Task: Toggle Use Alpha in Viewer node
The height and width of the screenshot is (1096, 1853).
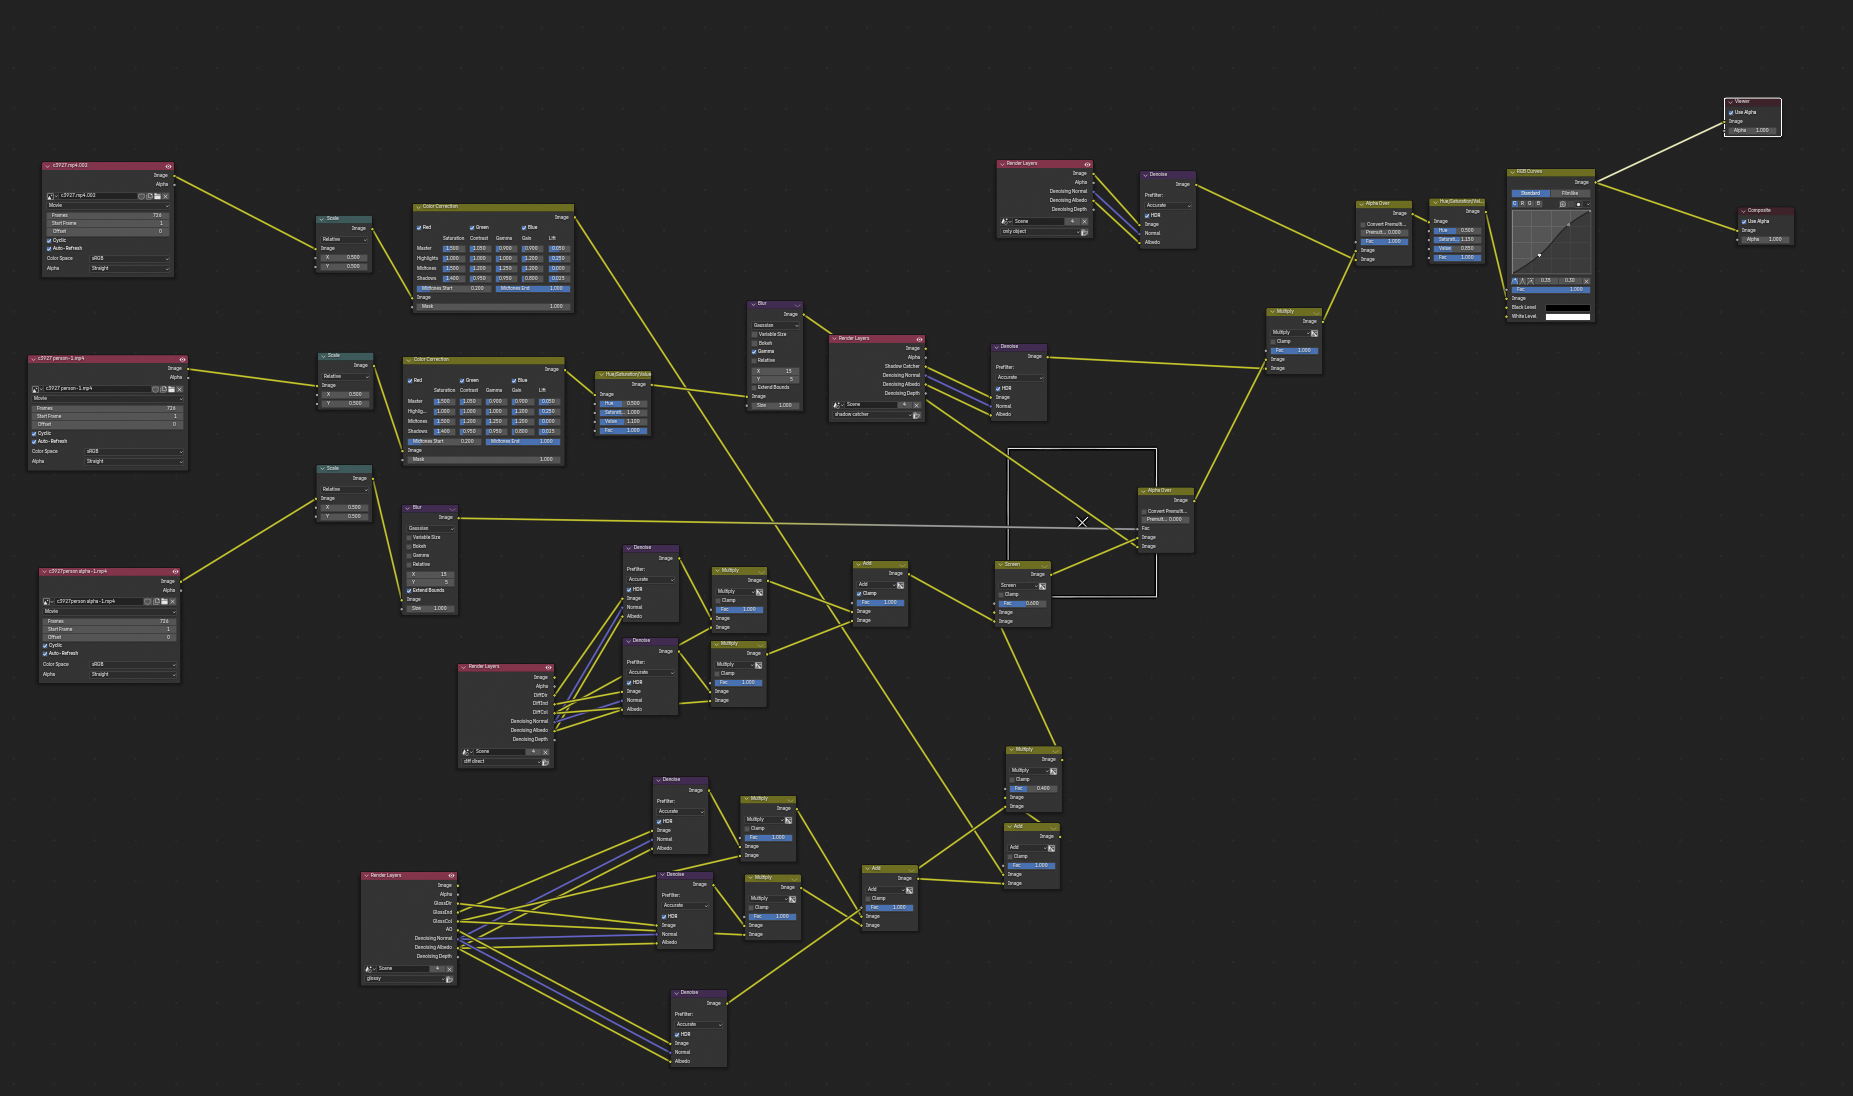Action: point(1731,113)
